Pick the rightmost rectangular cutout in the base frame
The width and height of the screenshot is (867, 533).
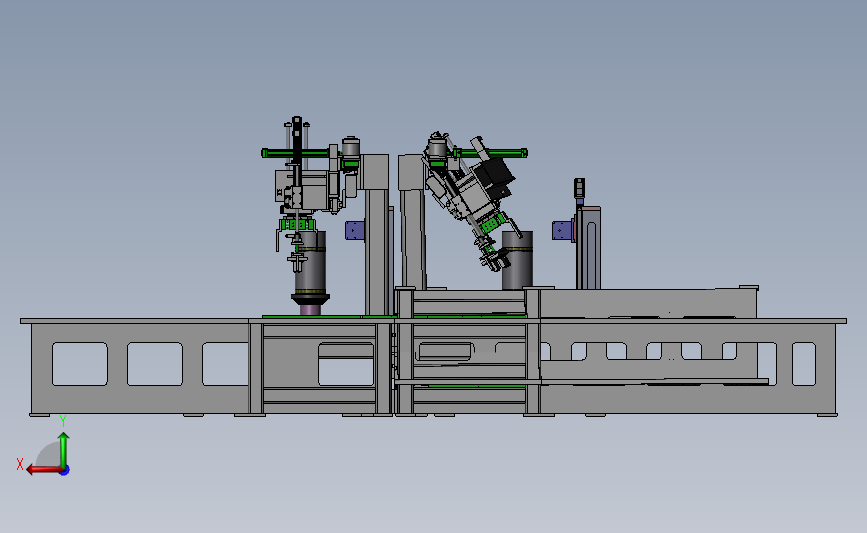tap(804, 364)
